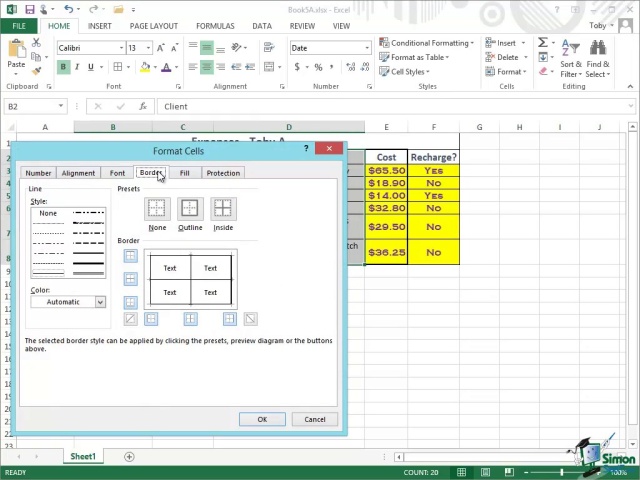640x480 pixels.
Task: Click the diagonal up border button
Action: point(131,319)
